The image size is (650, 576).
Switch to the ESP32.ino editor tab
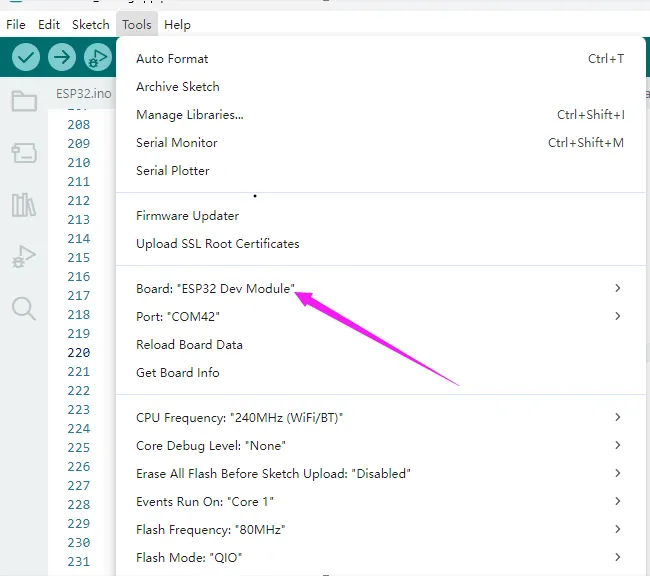point(84,93)
